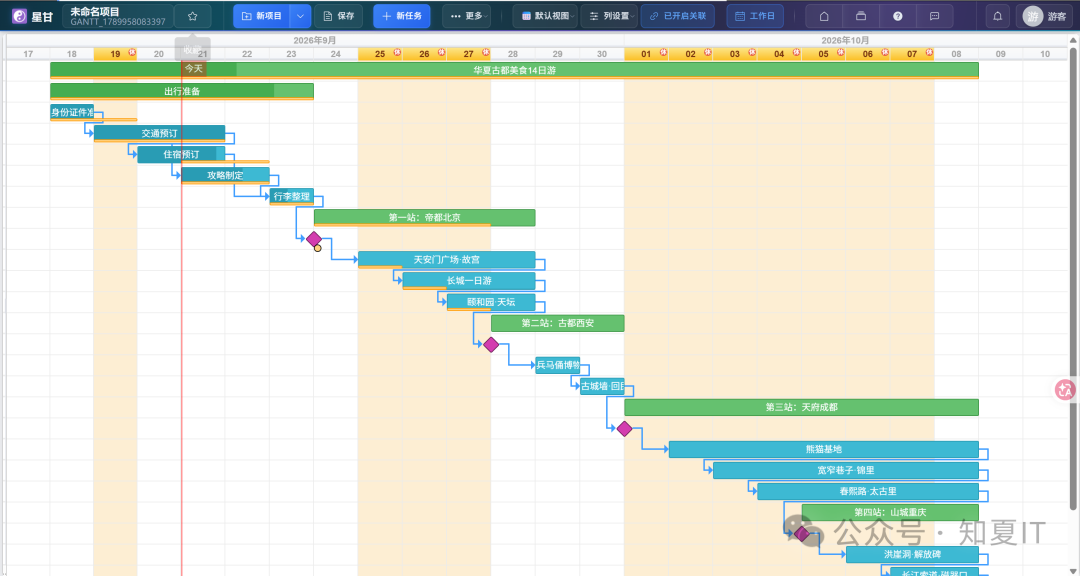Open the 默认视图 view dropdown

point(545,16)
